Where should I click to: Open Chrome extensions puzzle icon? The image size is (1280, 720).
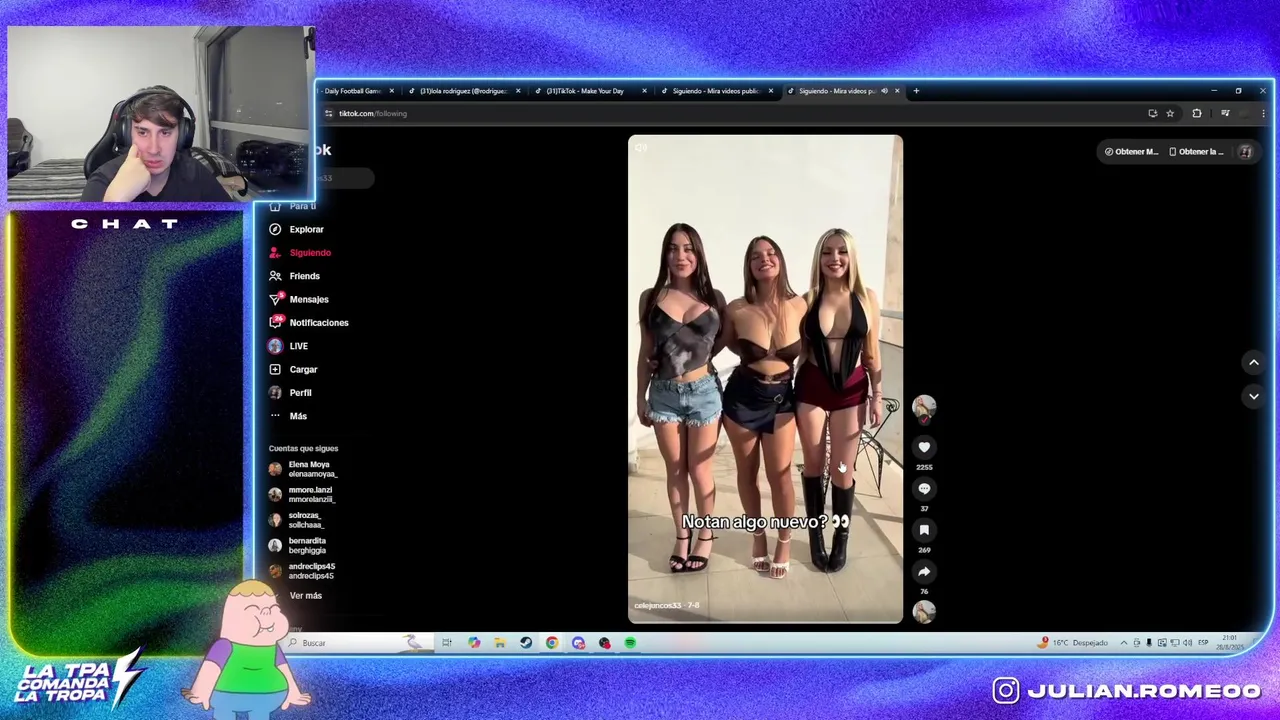click(x=1197, y=113)
